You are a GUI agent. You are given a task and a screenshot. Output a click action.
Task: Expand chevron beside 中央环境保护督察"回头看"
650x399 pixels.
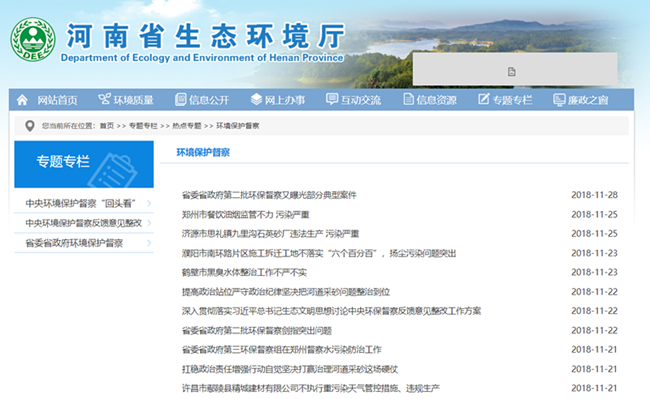(x=149, y=203)
